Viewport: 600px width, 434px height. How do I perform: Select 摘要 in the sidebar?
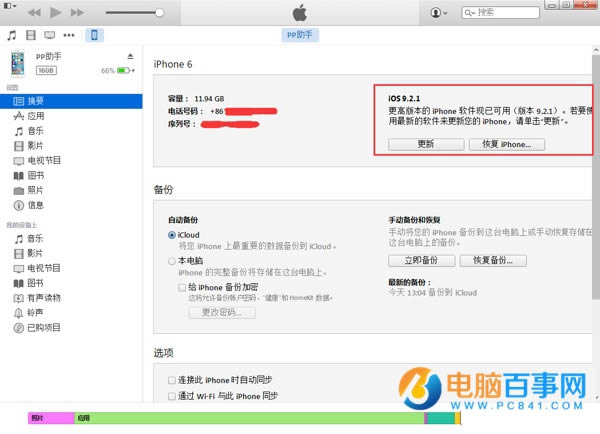coord(71,101)
